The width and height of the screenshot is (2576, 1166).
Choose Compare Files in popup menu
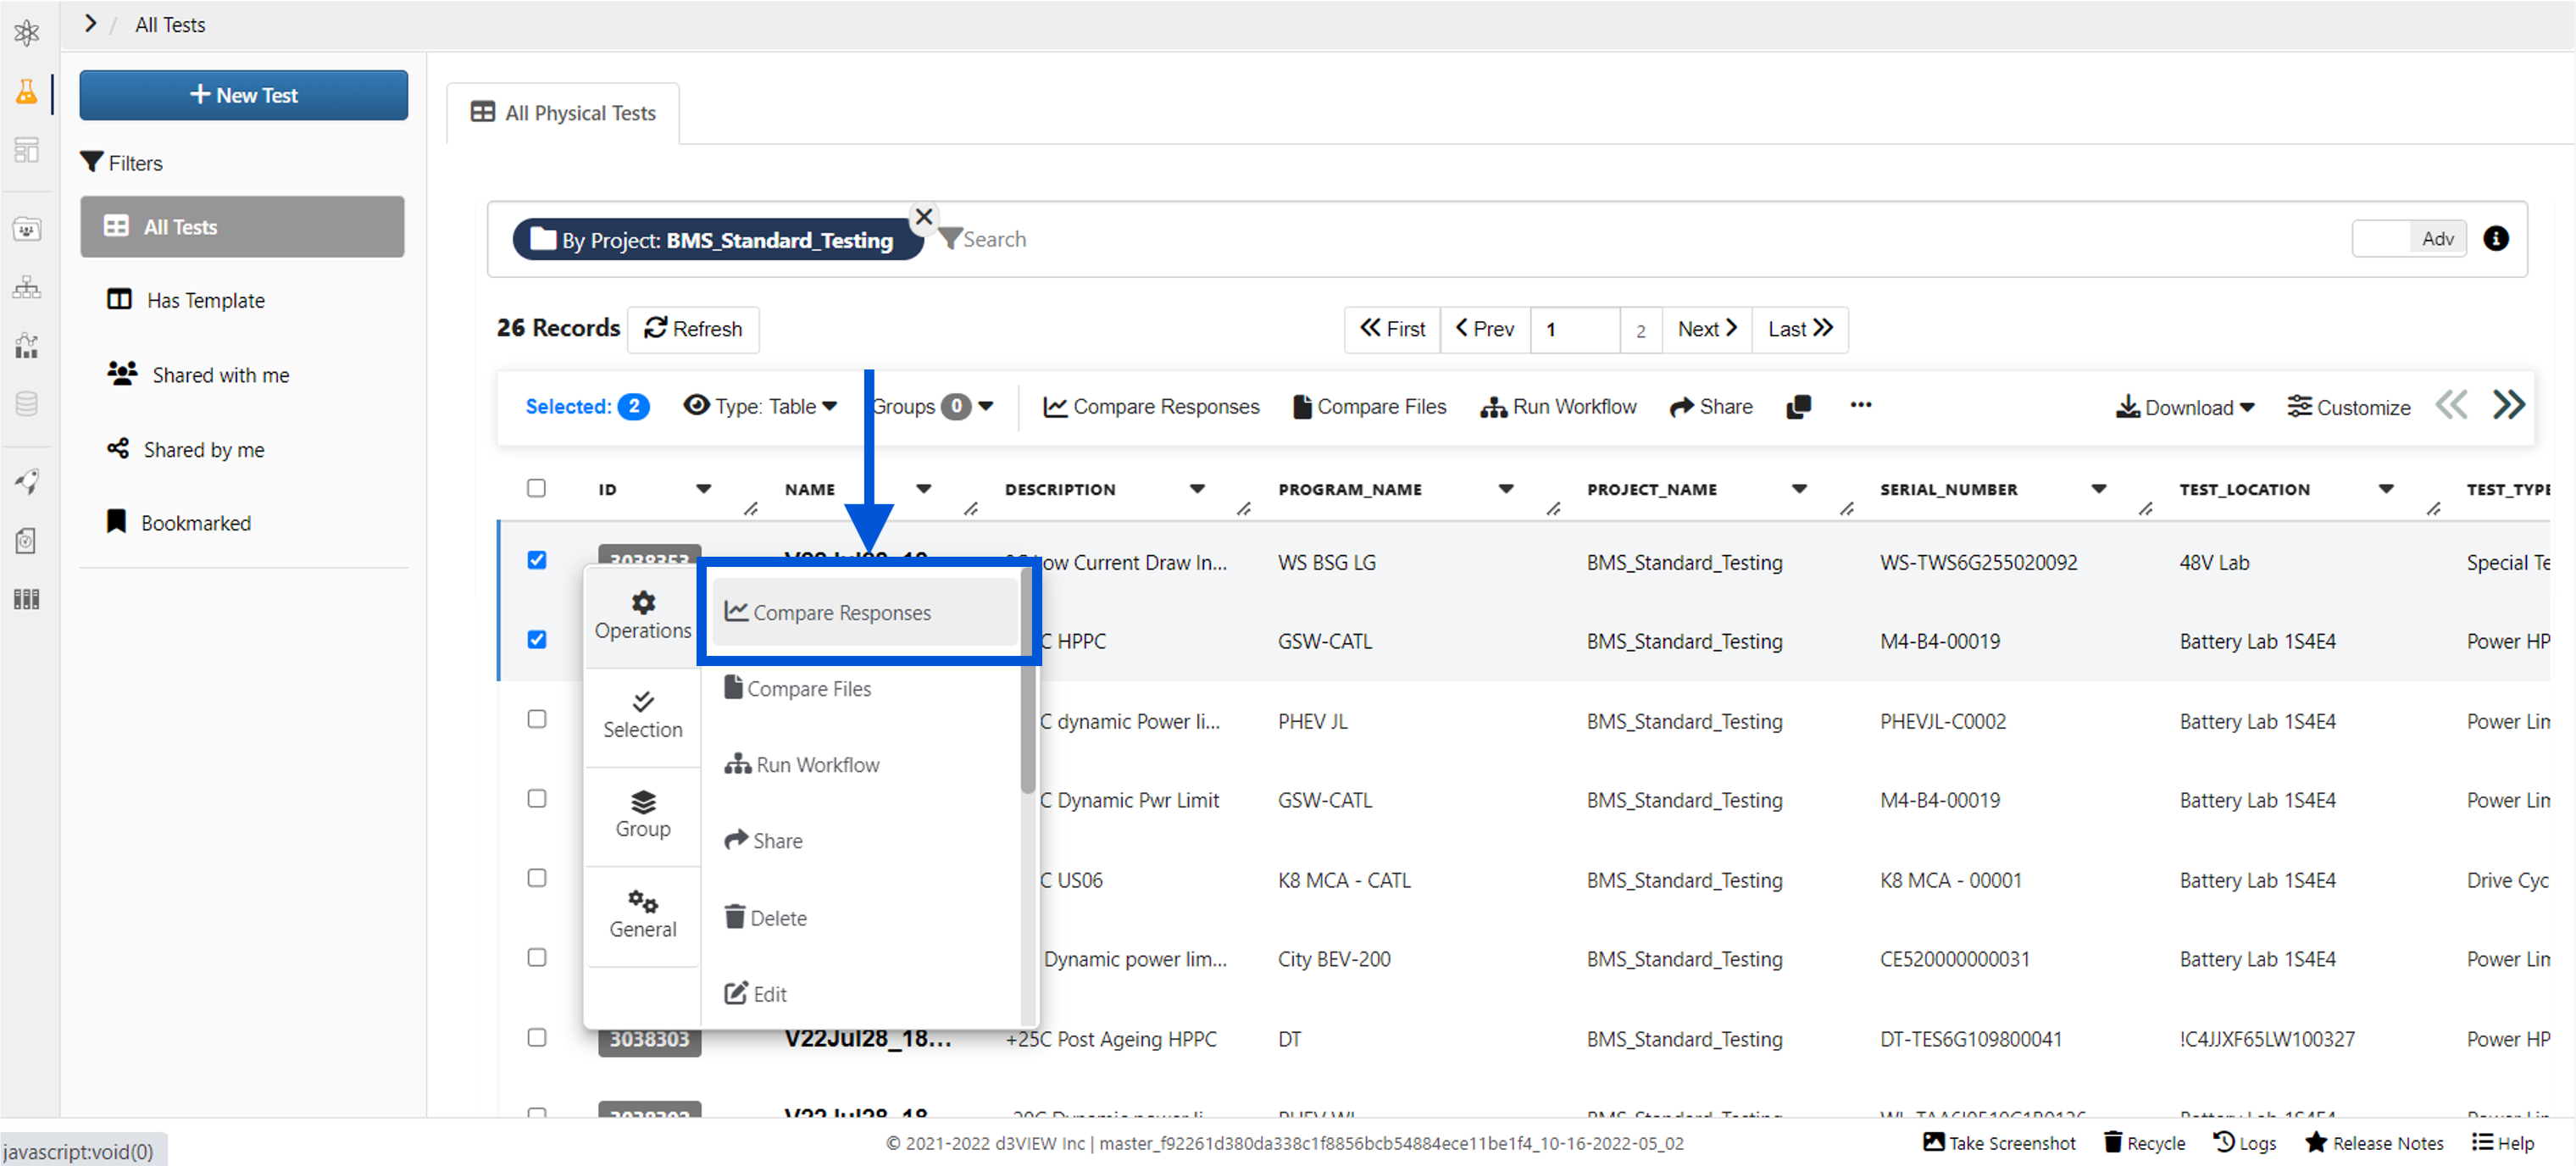coord(797,688)
